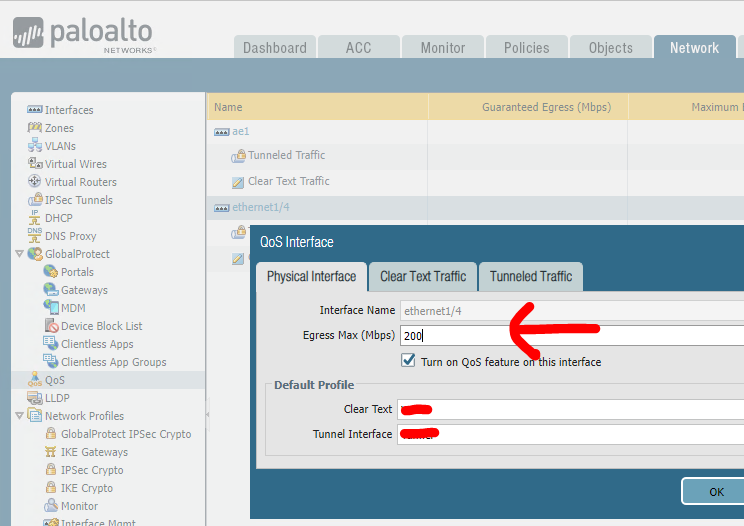Click Tunneled Traffic row text under ae1
744x526 pixels.
pyautogui.click(x=287, y=155)
